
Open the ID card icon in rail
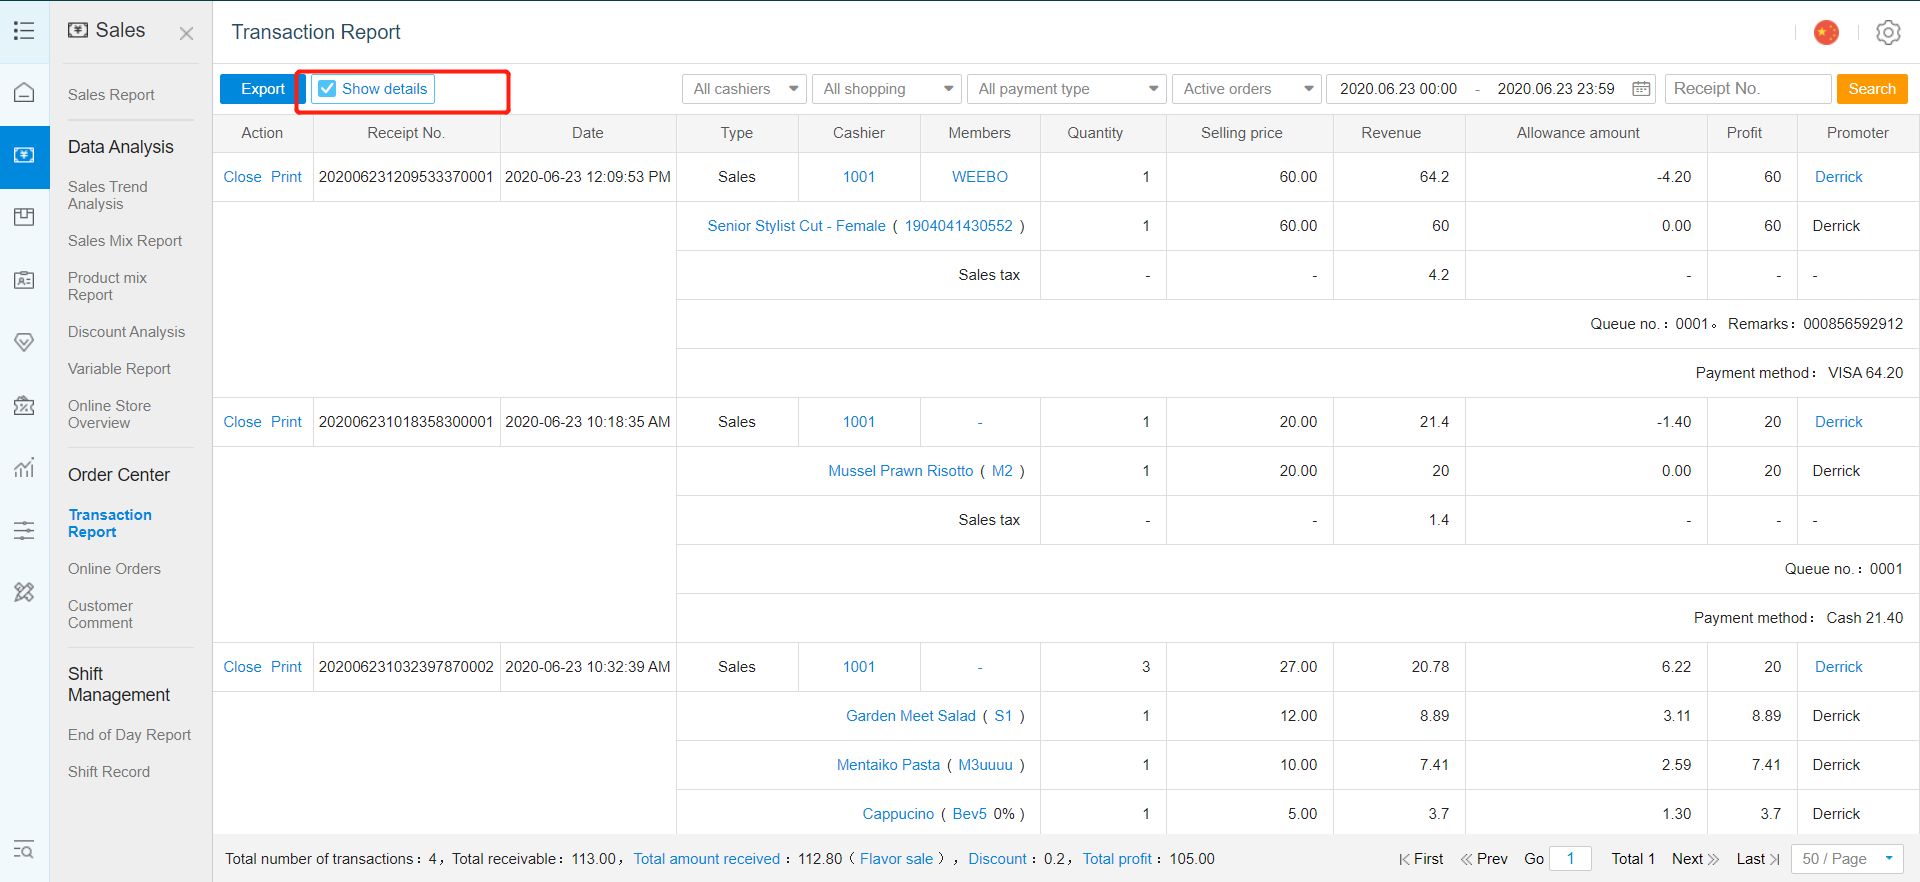coord(24,280)
